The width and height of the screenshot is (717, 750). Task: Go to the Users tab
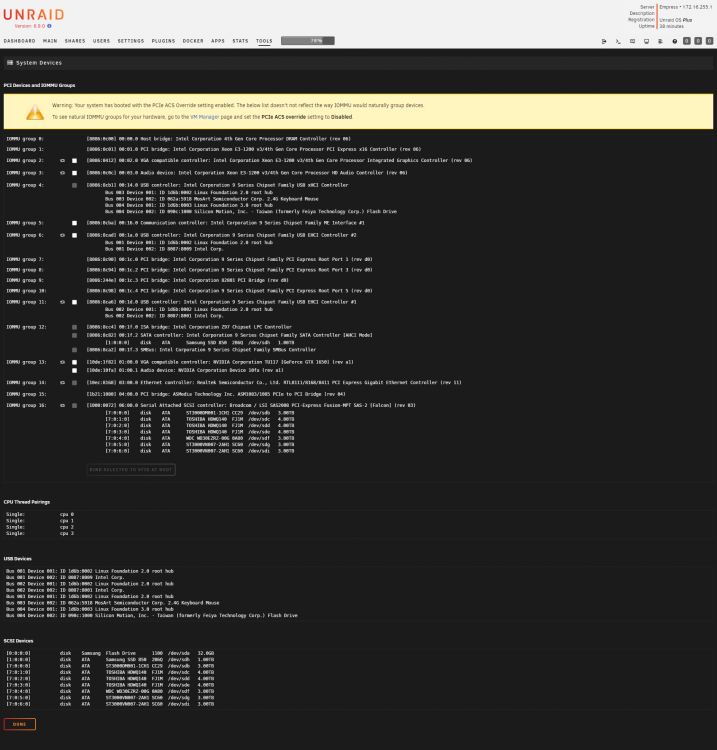(101, 41)
